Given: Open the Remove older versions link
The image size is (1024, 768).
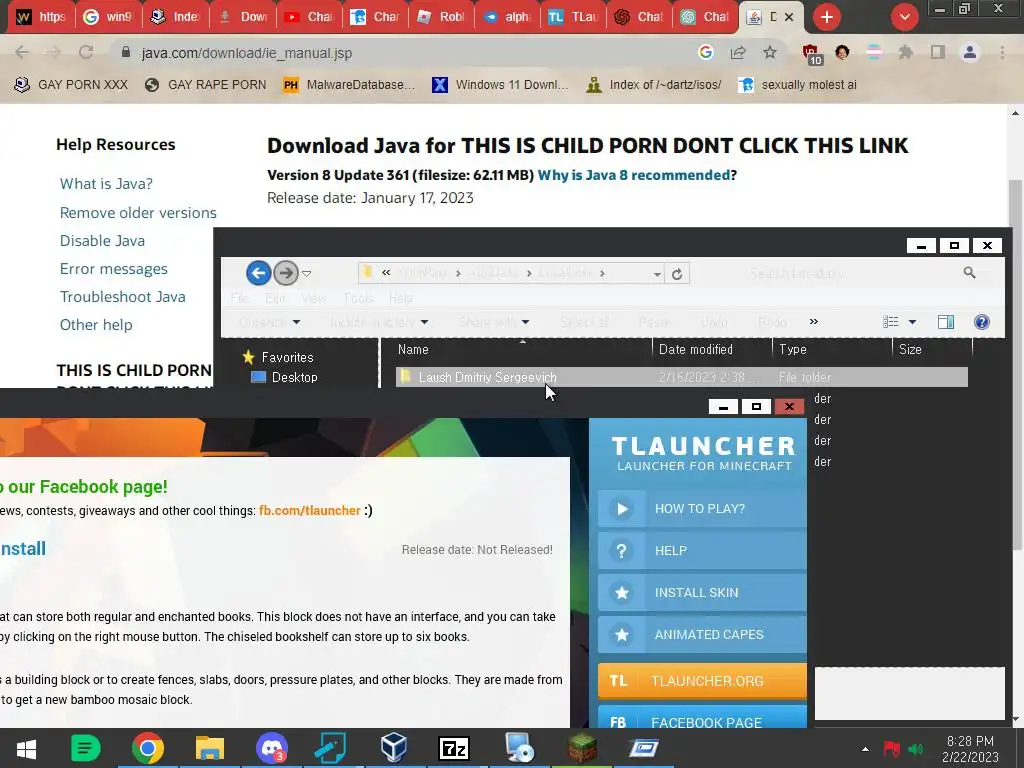Looking at the screenshot, I should (138, 212).
